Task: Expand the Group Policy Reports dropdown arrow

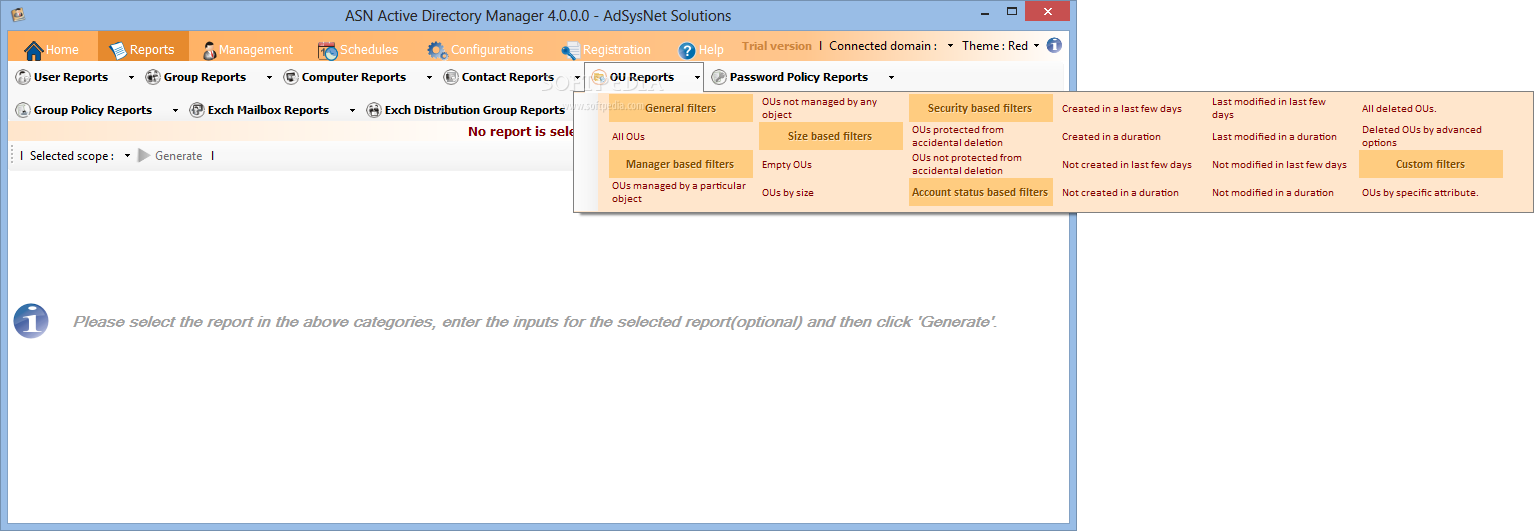Action: click(175, 110)
